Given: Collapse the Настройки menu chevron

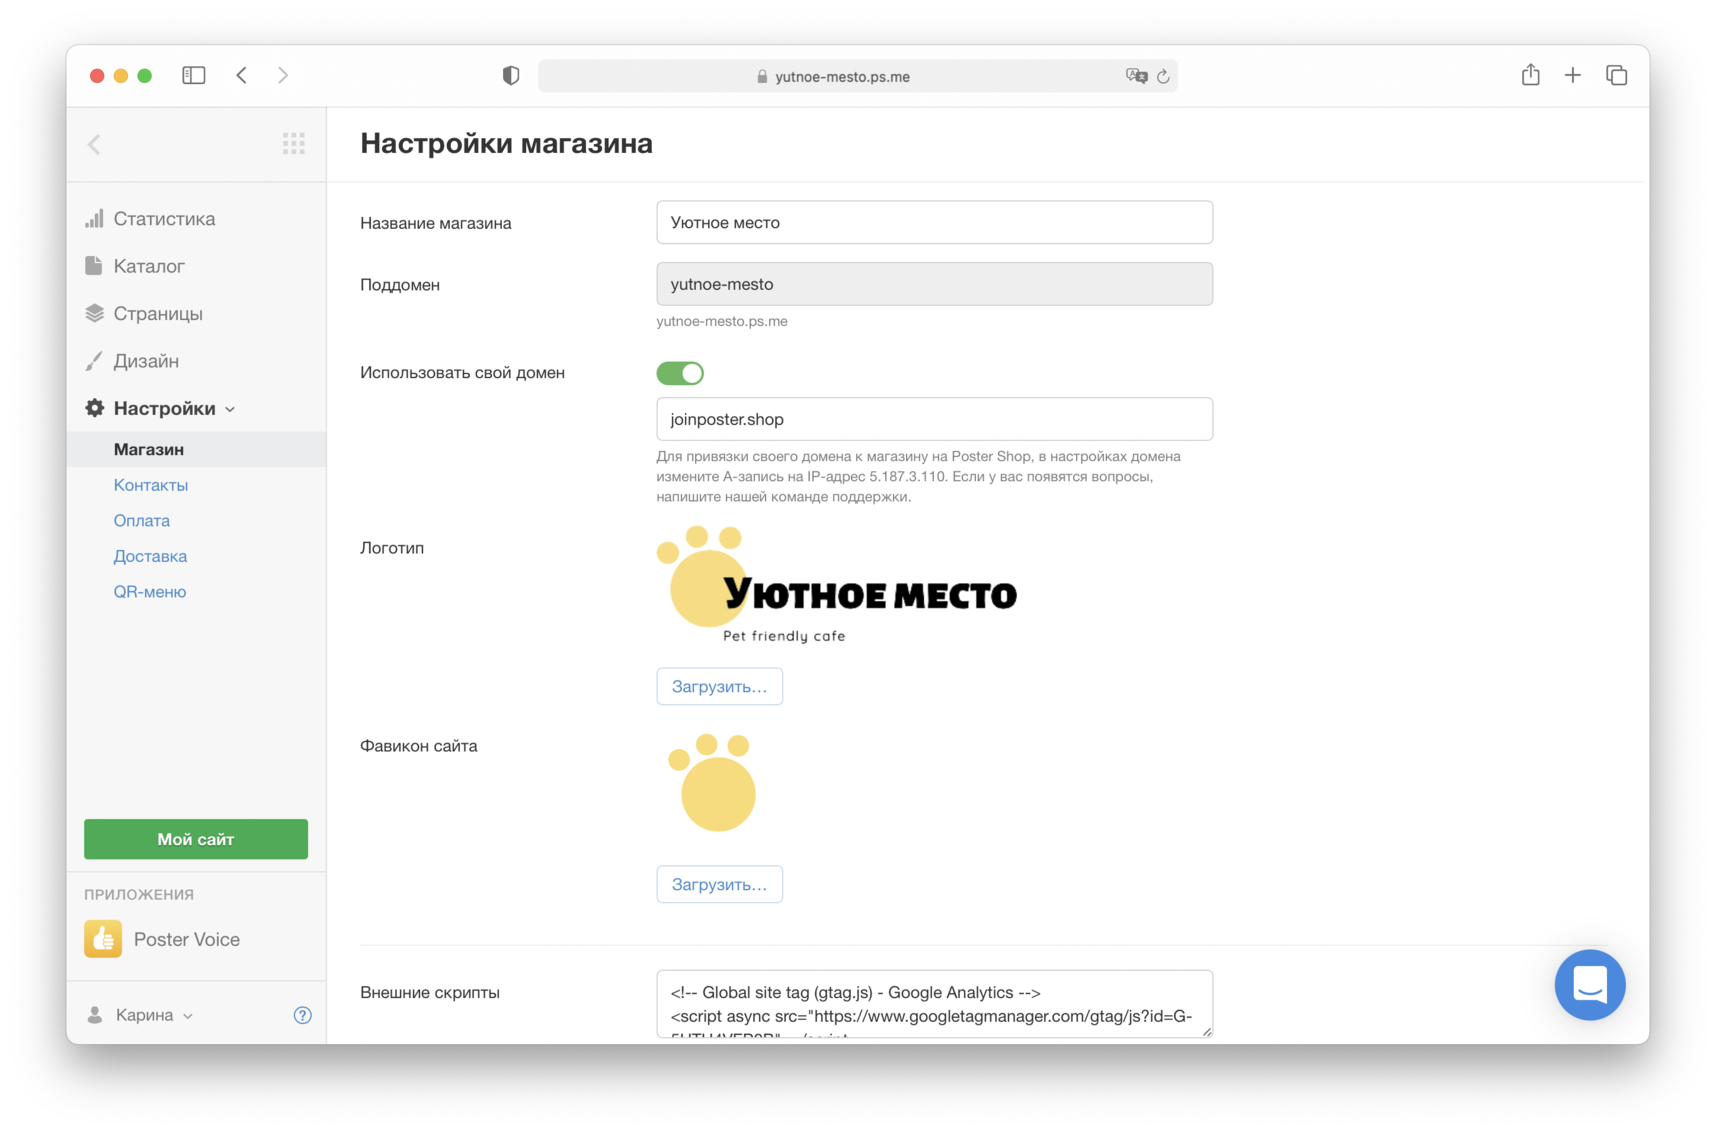Looking at the screenshot, I should click(231, 409).
